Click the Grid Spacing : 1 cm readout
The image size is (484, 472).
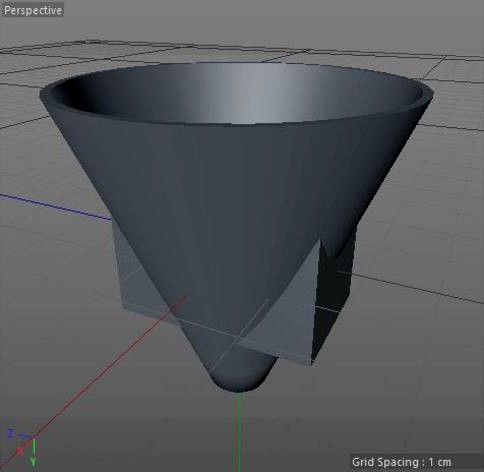coord(402,462)
